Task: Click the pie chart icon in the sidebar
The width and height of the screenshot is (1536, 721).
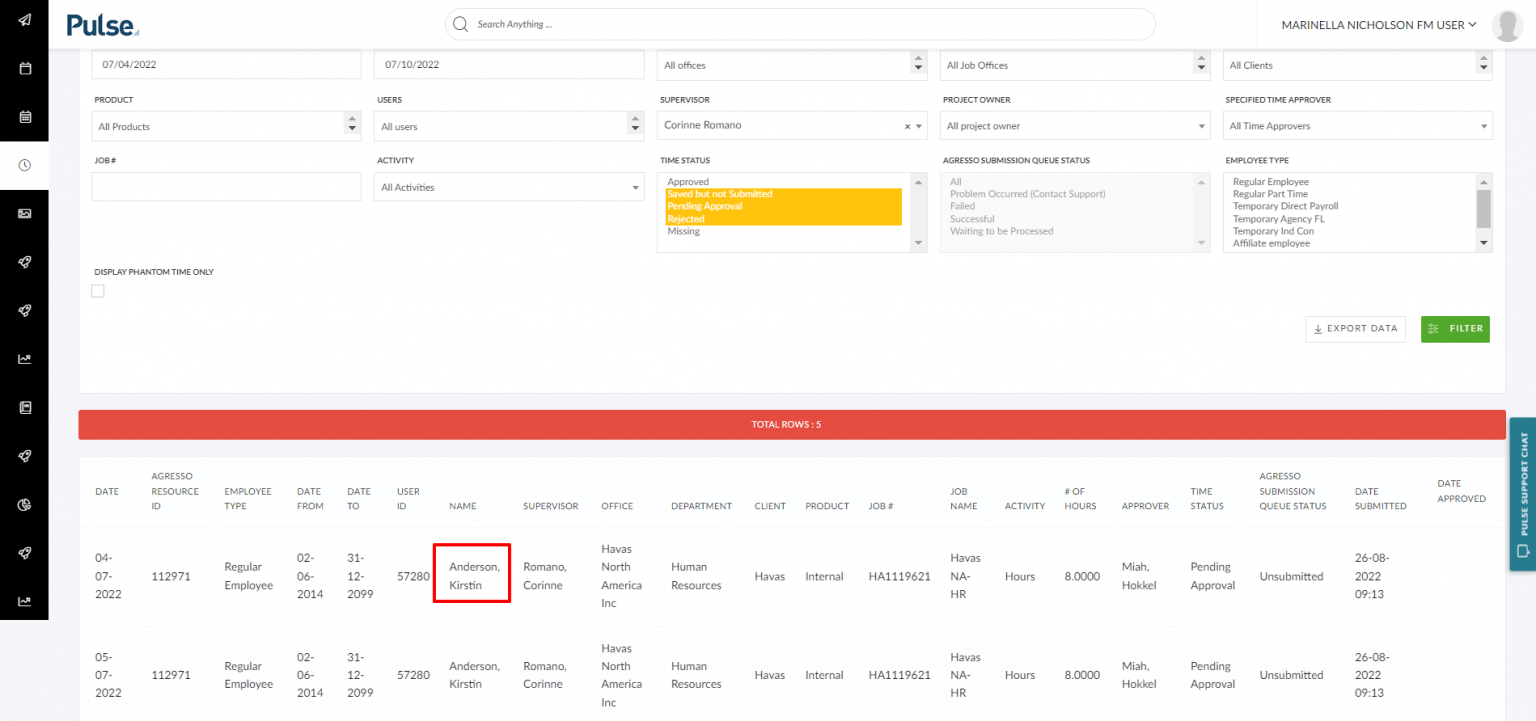Action: click(x=24, y=504)
